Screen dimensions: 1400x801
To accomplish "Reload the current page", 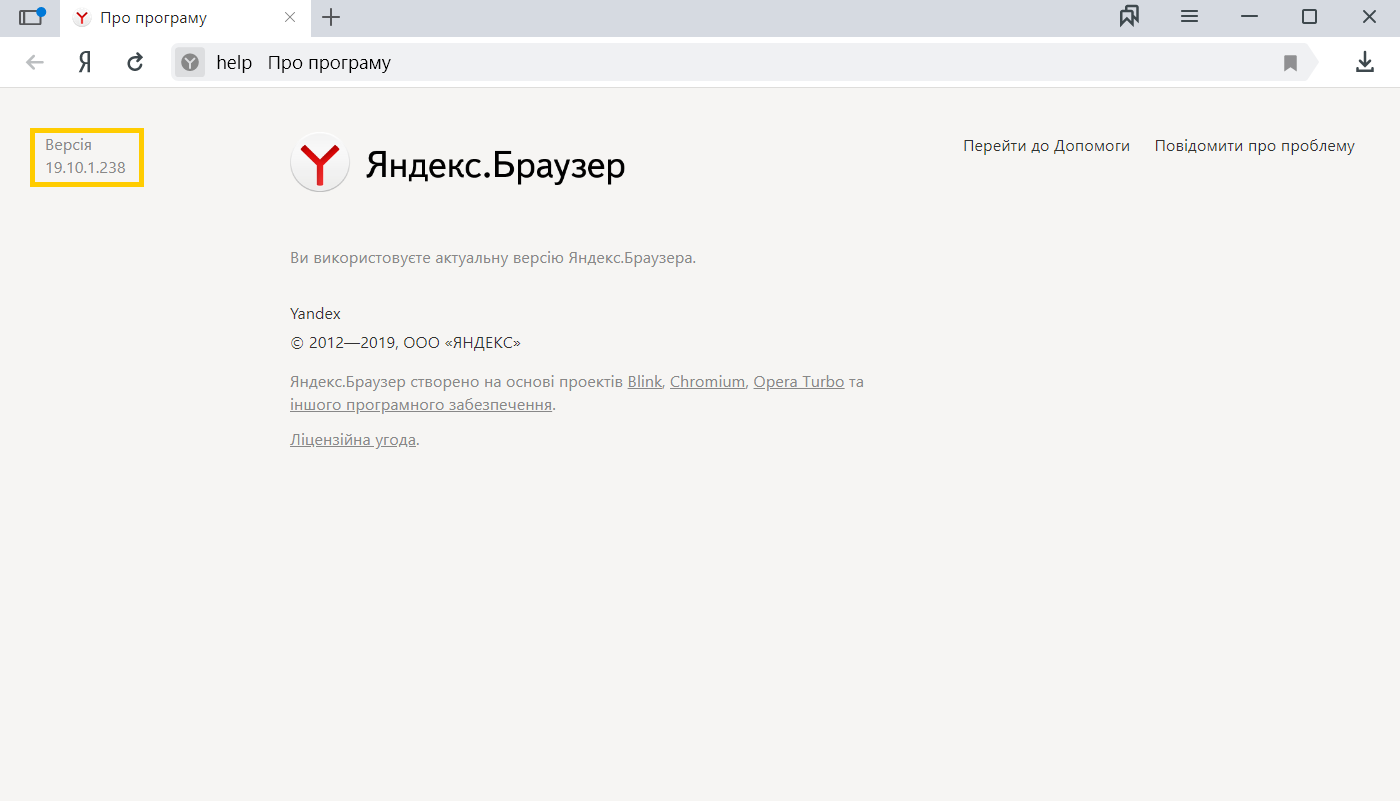I will pyautogui.click(x=135, y=63).
